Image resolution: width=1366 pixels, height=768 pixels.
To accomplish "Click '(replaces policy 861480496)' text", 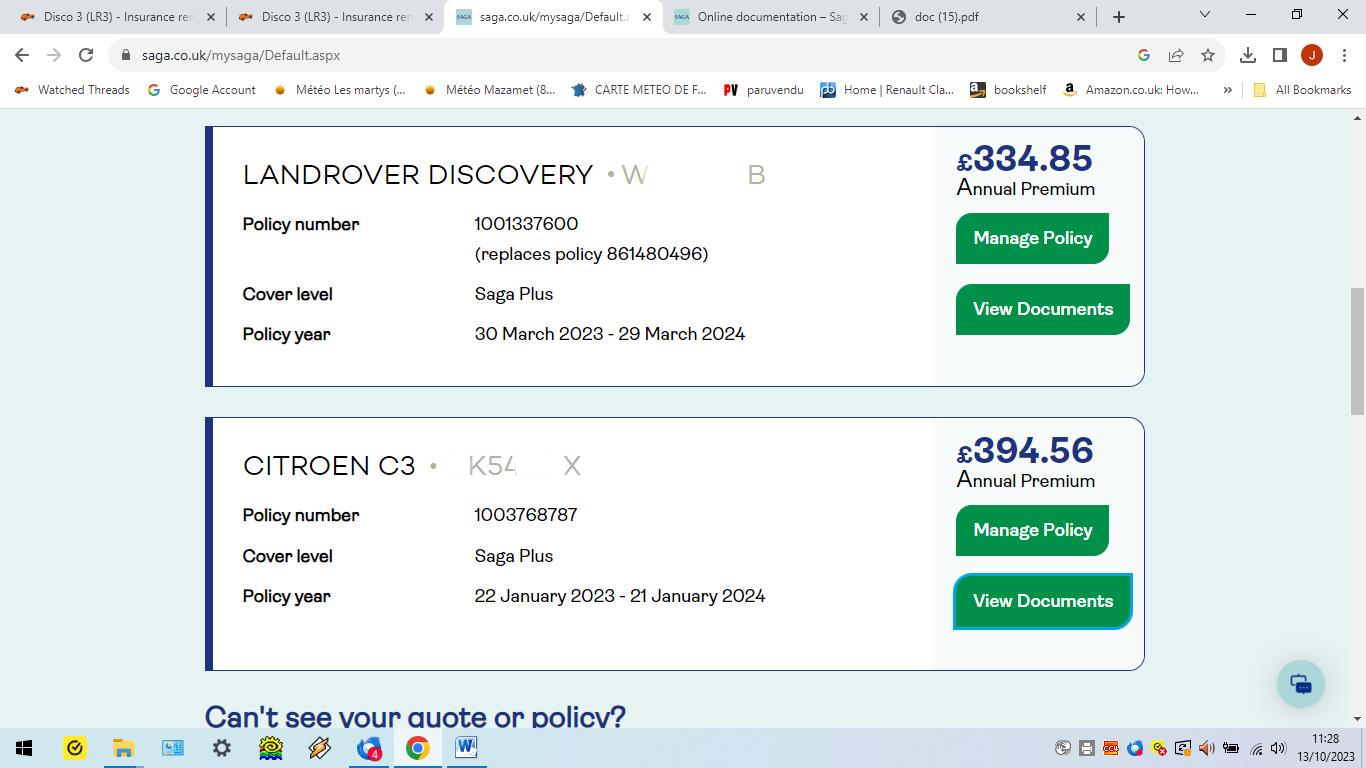I will [591, 254].
